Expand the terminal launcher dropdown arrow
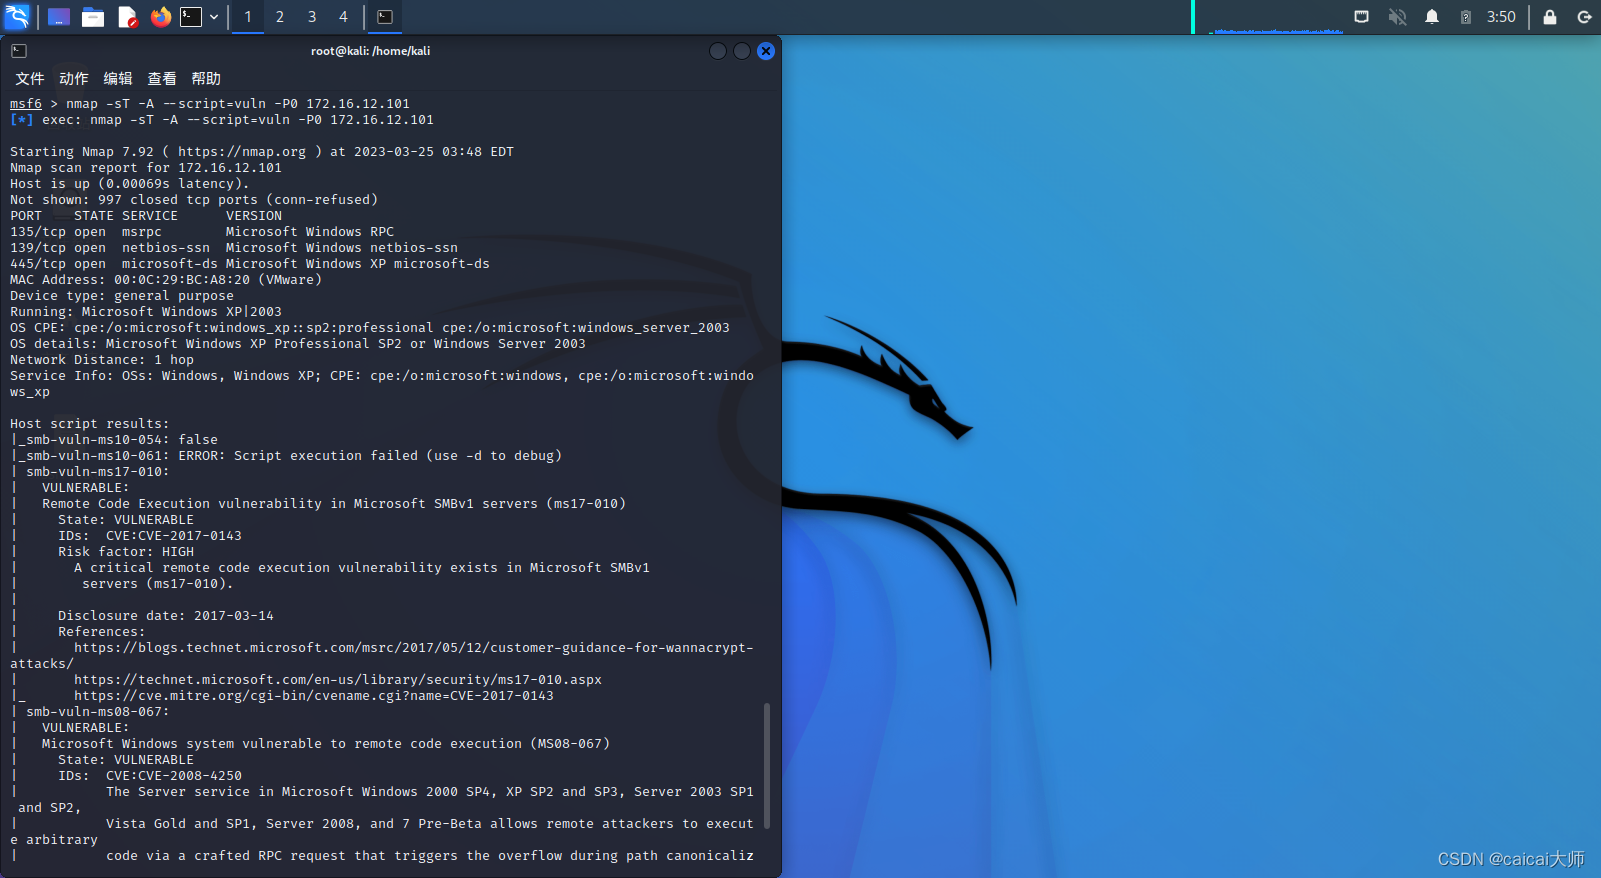This screenshot has height=878, width=1601. (x=214, y=17)
